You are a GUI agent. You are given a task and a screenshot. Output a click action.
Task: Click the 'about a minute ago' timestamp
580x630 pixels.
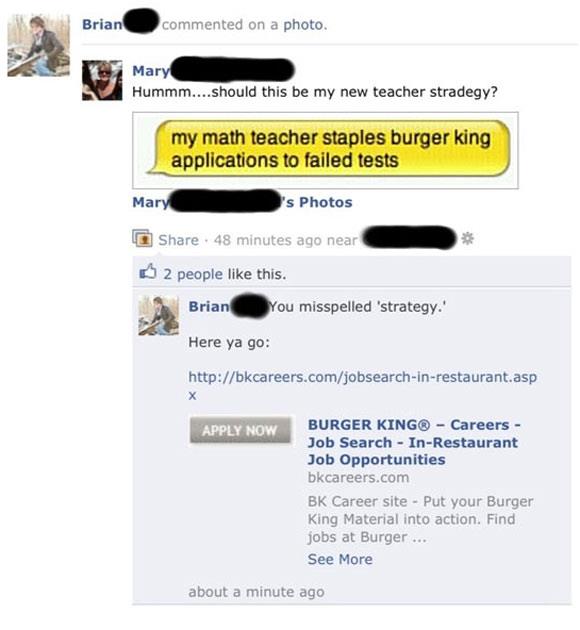(x=256, y=591)
